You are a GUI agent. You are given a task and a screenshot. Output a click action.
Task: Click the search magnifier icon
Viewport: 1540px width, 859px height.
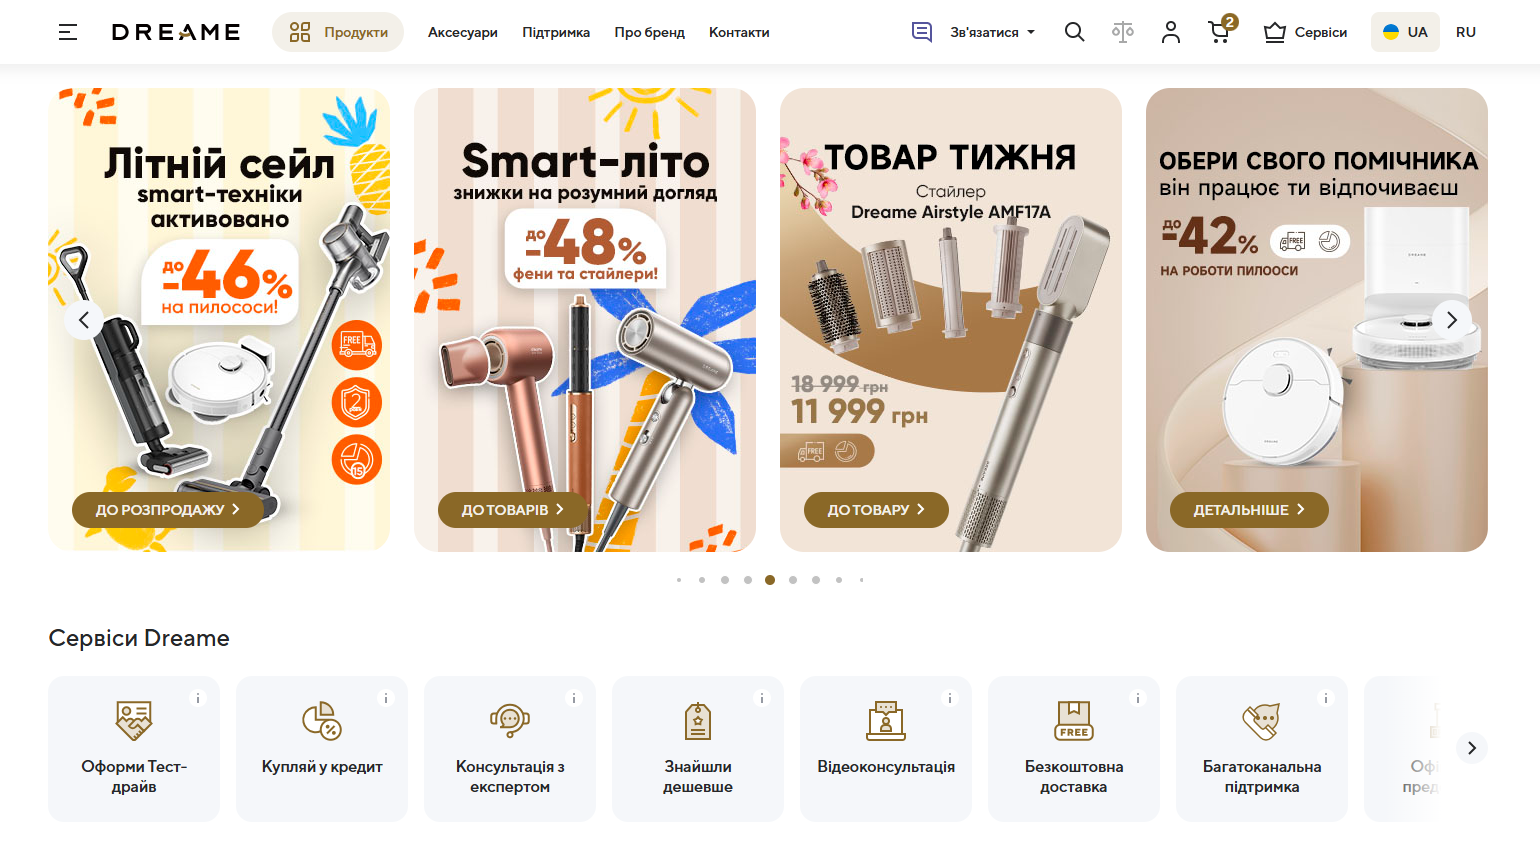click(x=1075, y=32)
